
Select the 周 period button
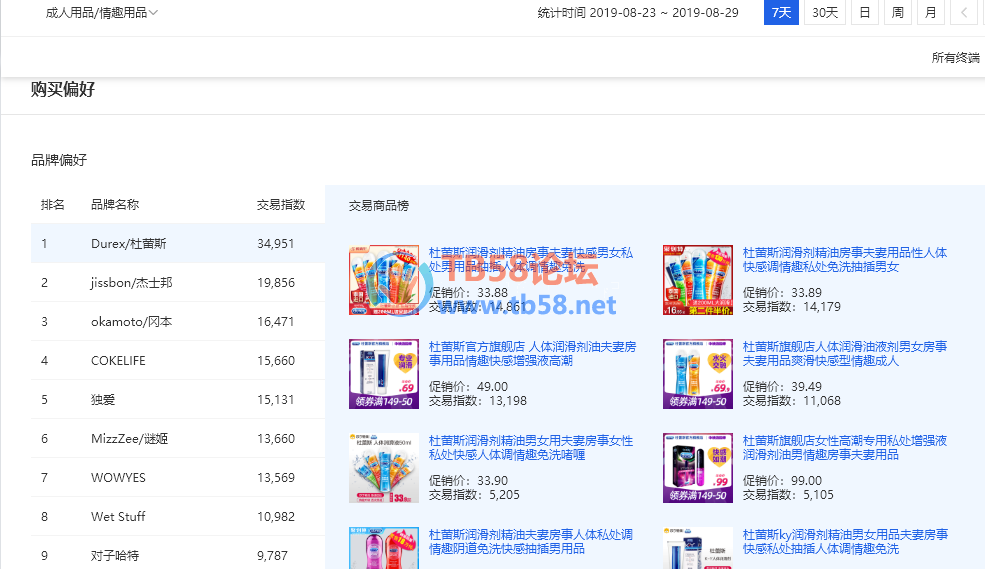click(x=897, y=13)
